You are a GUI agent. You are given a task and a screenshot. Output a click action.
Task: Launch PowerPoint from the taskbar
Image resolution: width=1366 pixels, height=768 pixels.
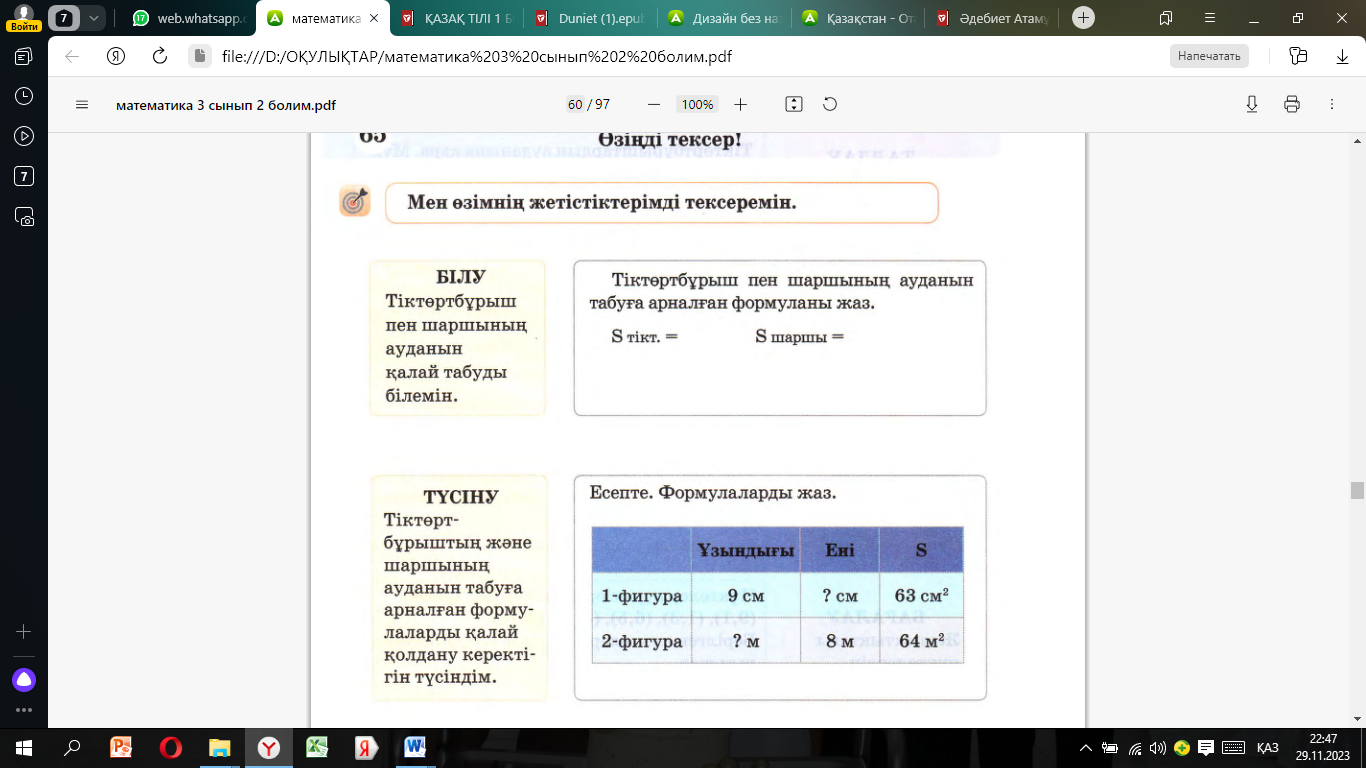pos(121,747)
